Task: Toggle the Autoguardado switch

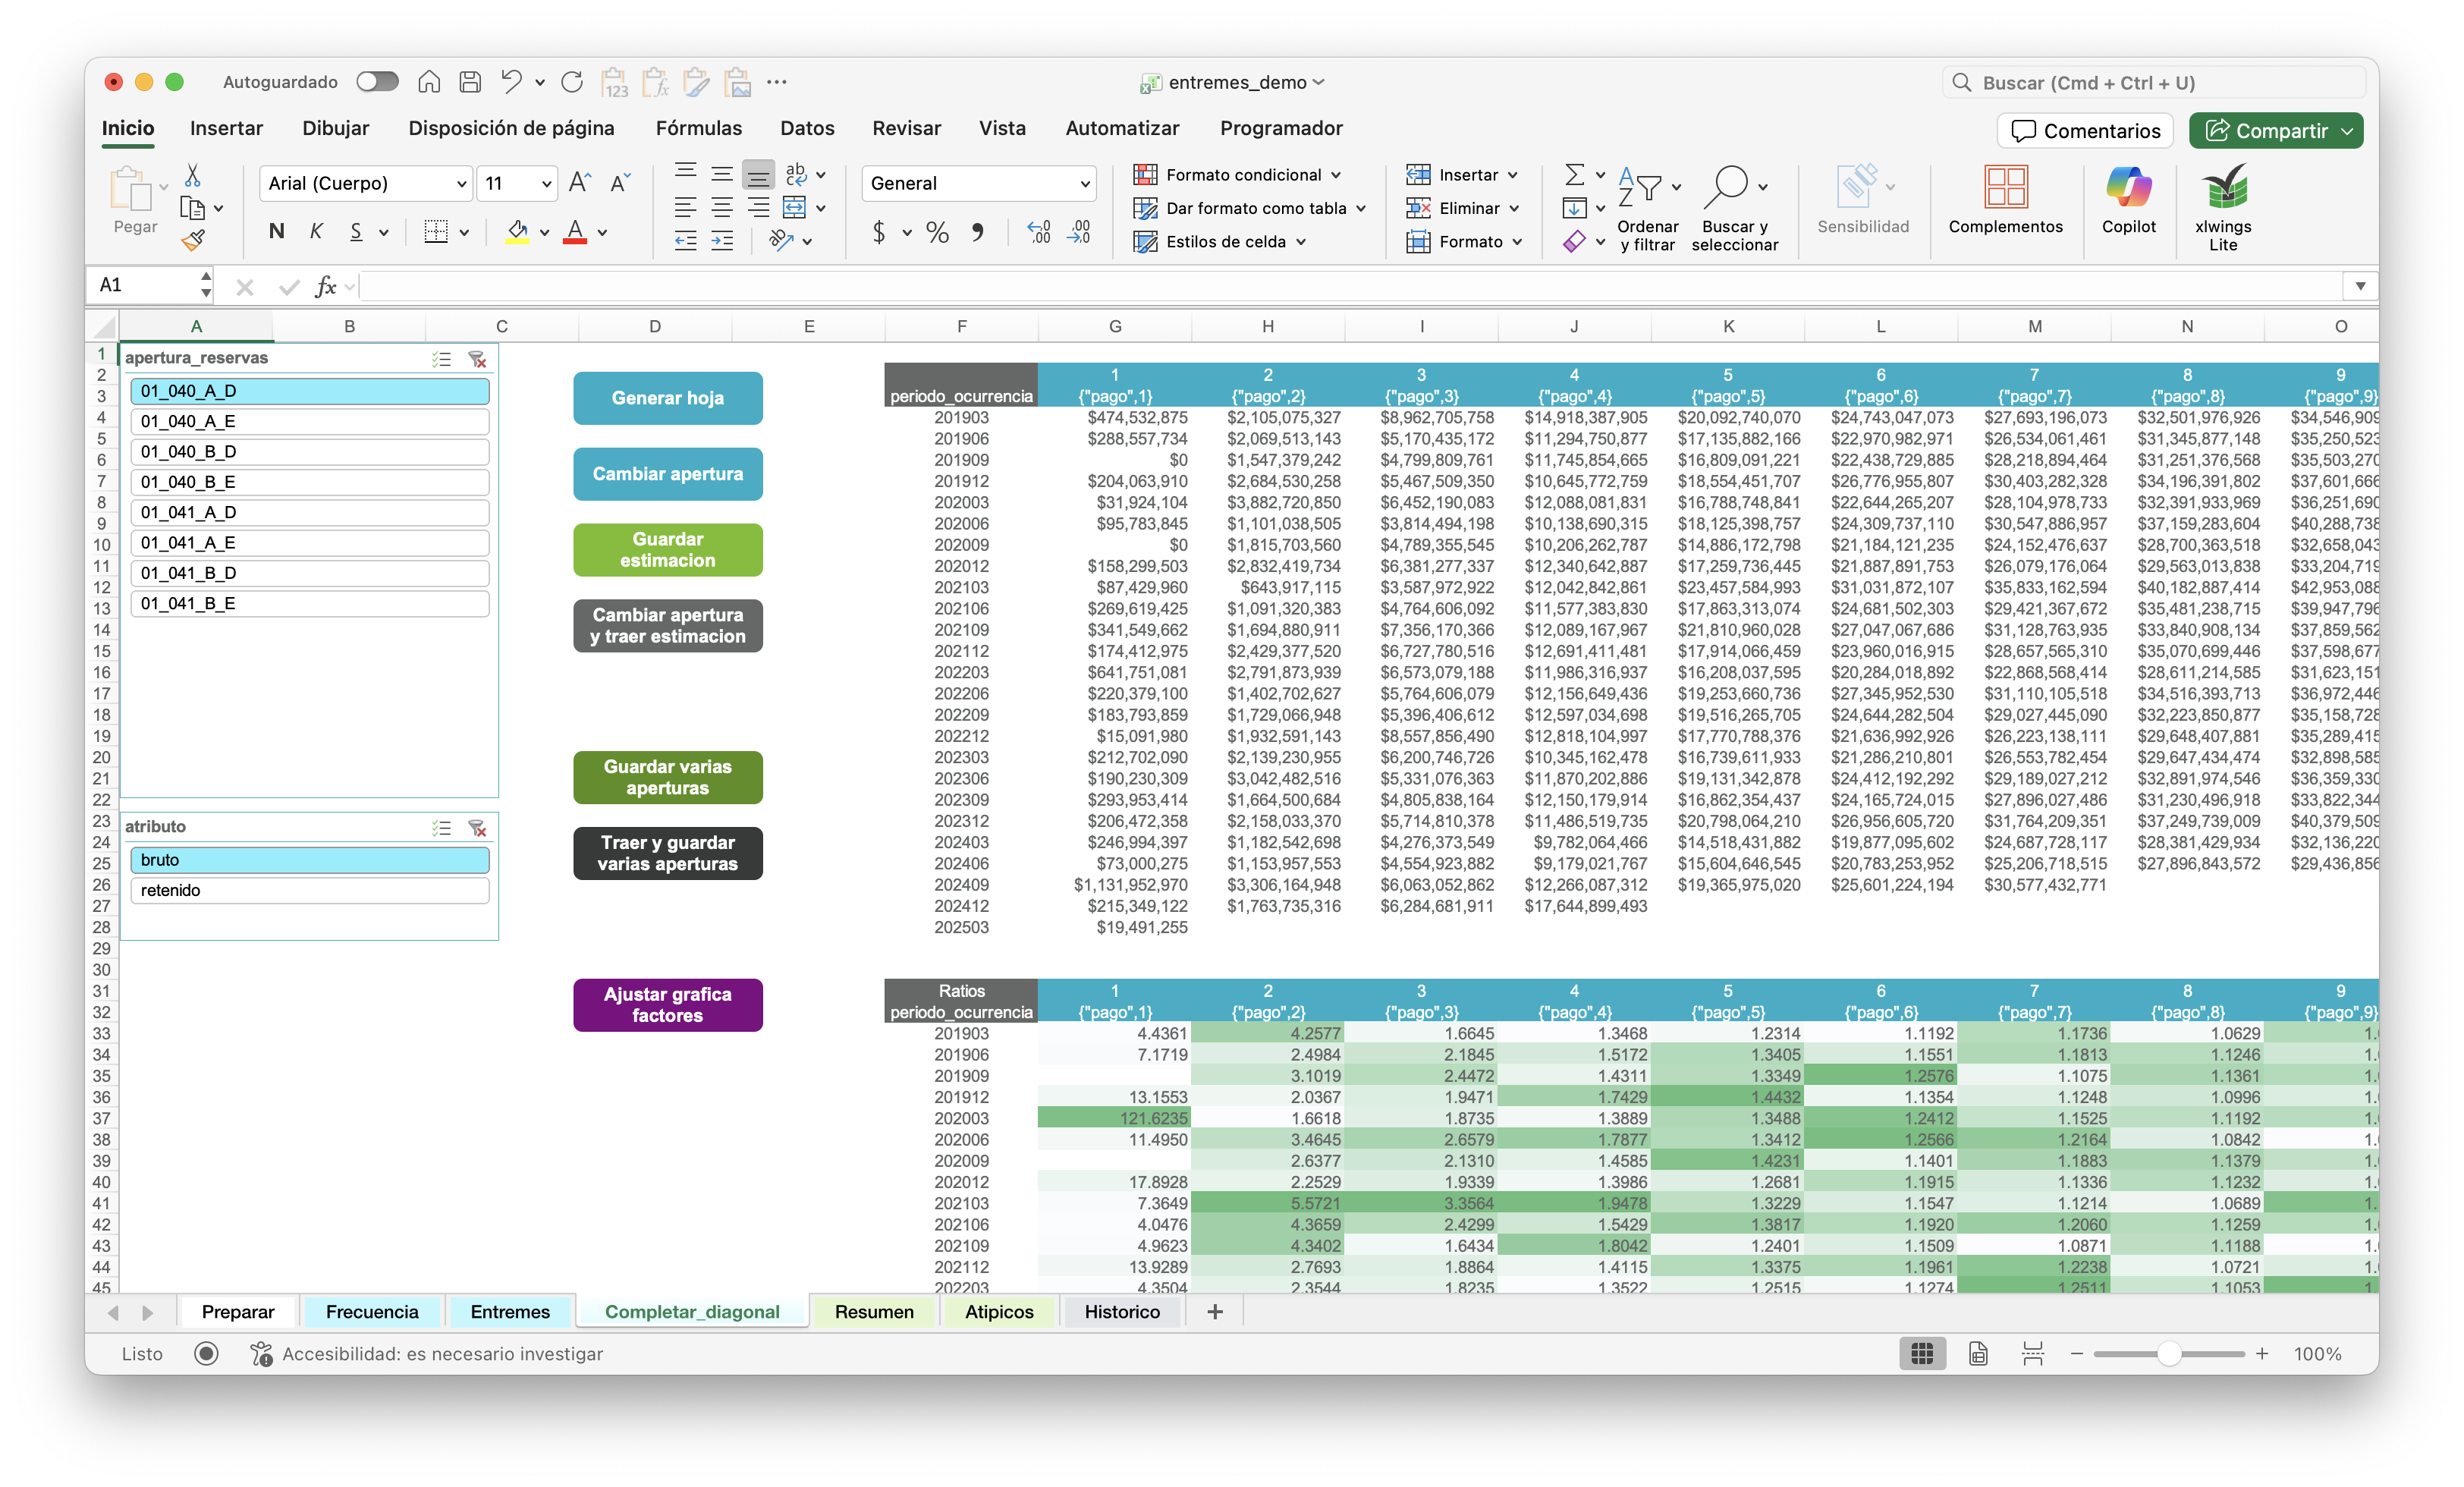Action: click(377, 82)
